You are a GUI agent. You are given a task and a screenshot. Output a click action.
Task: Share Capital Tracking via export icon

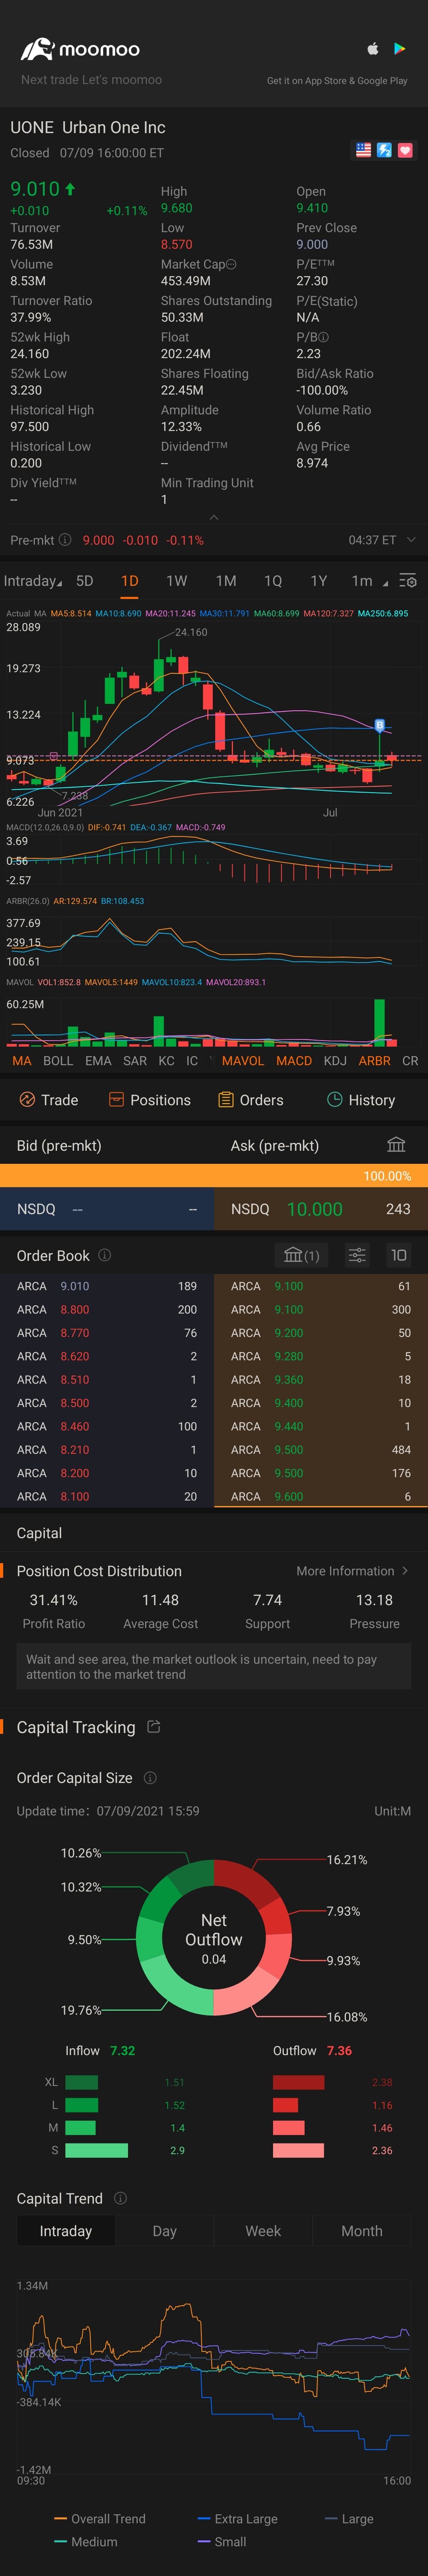(154, 1727)
